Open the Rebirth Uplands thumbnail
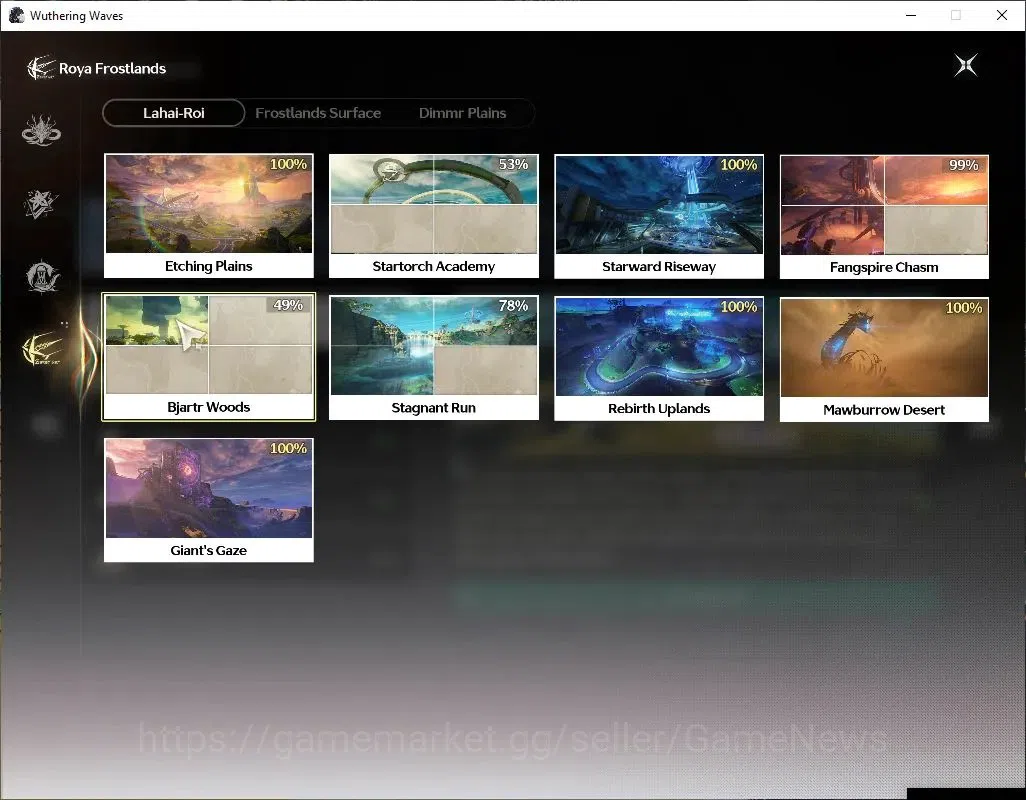 (x=659, y=347)
